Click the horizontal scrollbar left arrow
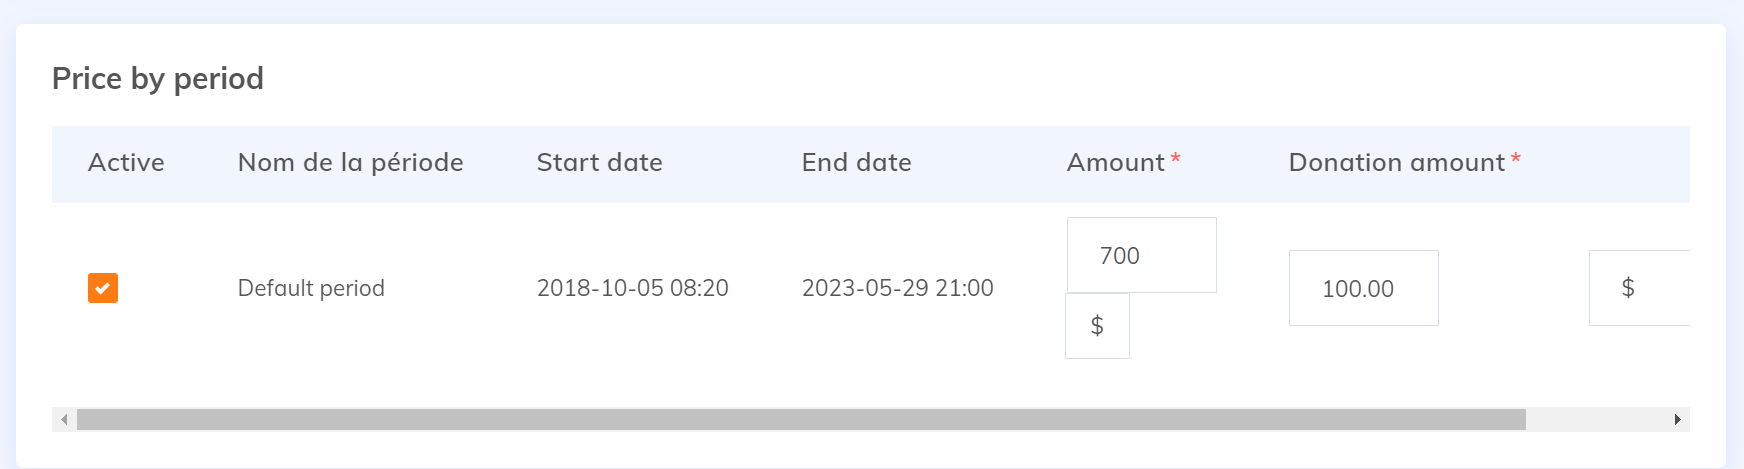The image size is (1744, 469). 64,419
